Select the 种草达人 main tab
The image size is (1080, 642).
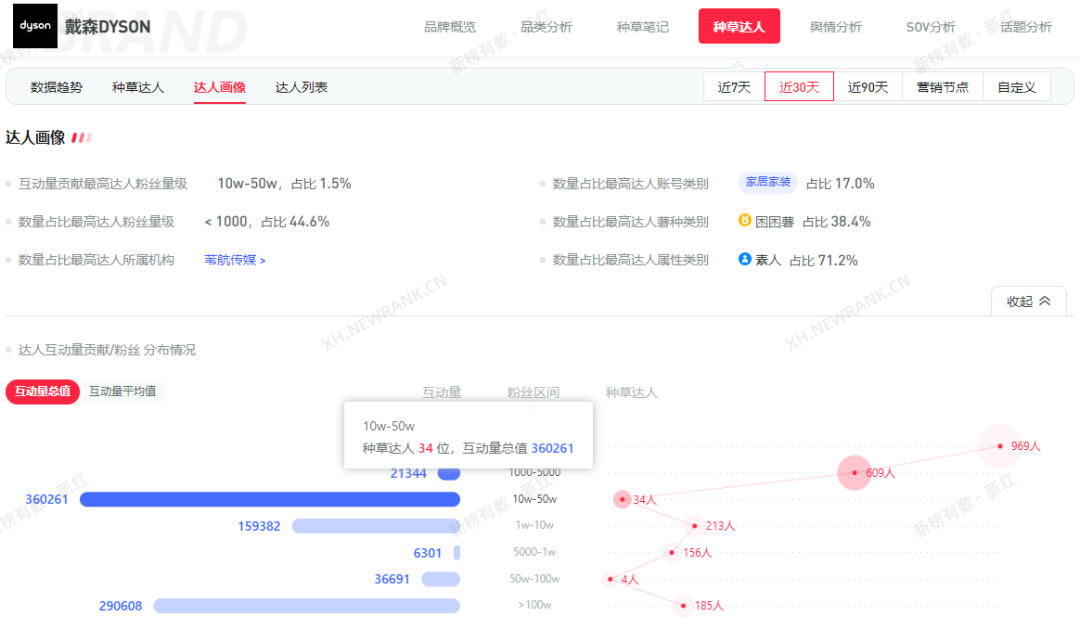pyautogui.click(x=739, y=26)
